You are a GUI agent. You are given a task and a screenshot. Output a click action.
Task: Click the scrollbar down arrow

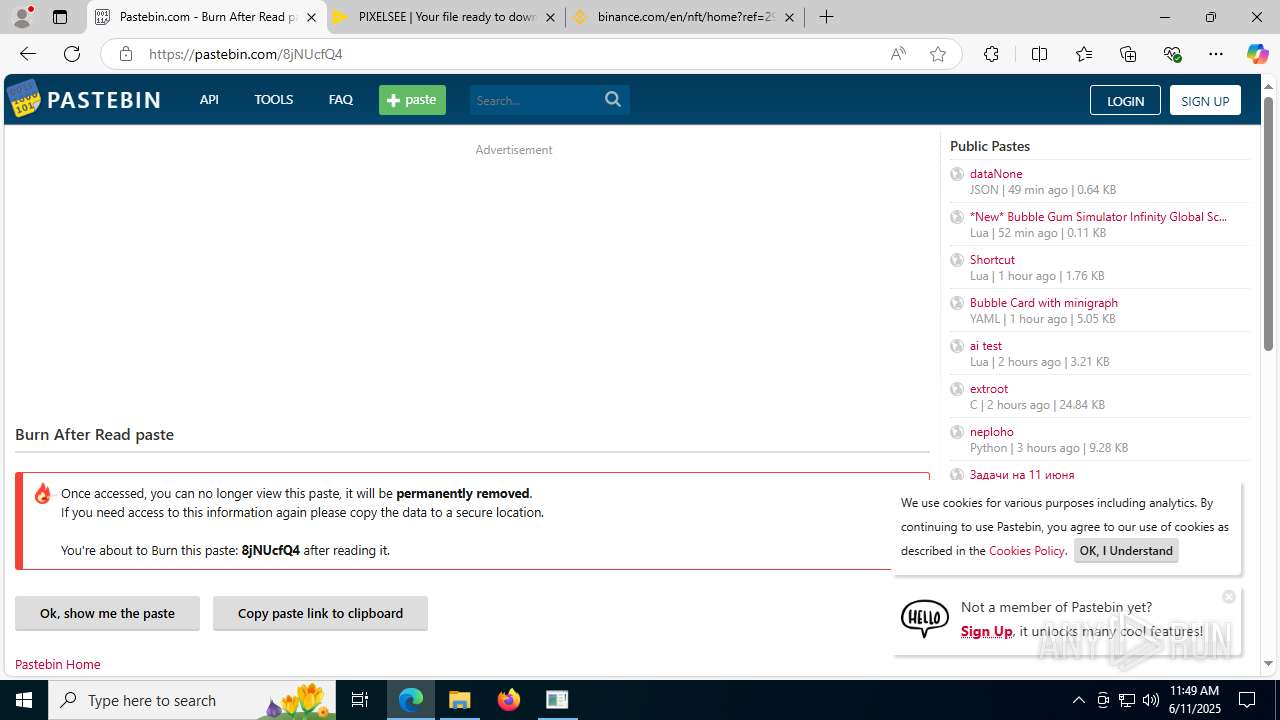tap(1268, 663)
